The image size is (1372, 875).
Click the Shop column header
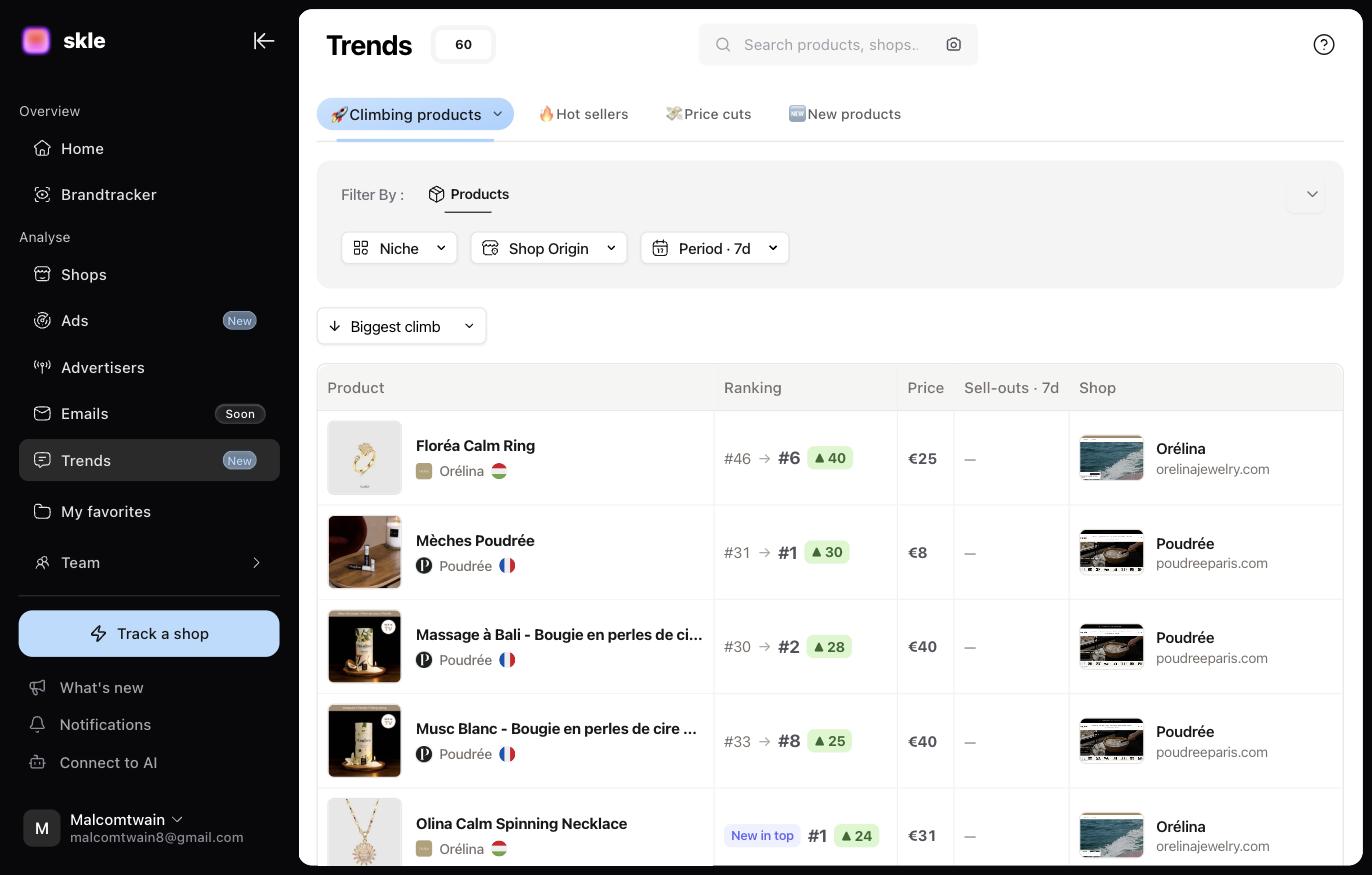(1097, 388)
